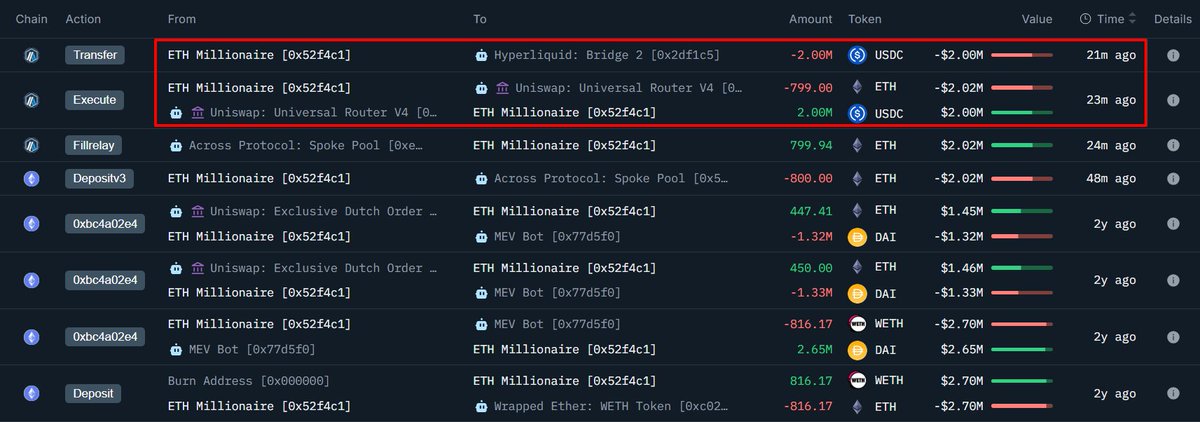Screen dimensions: 1200x422
Task: Click the chain icon beside the Transfer action
Action: [31, 55]
